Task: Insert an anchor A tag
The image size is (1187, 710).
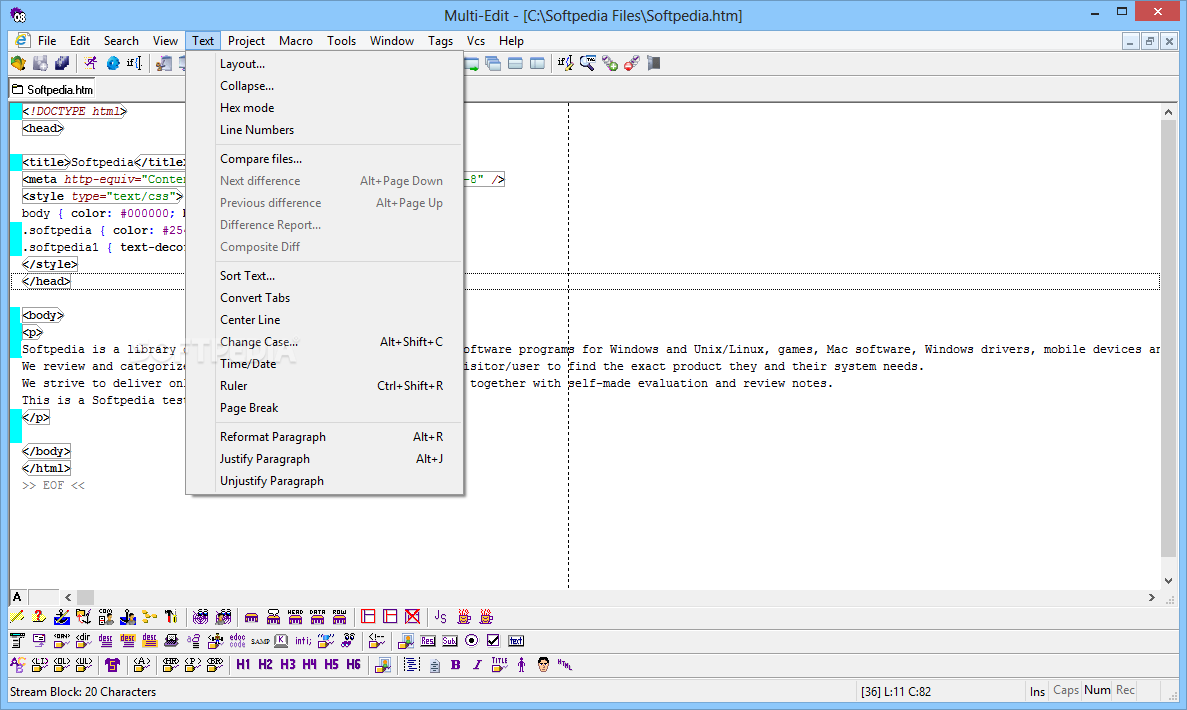Action: pos(142,665)
